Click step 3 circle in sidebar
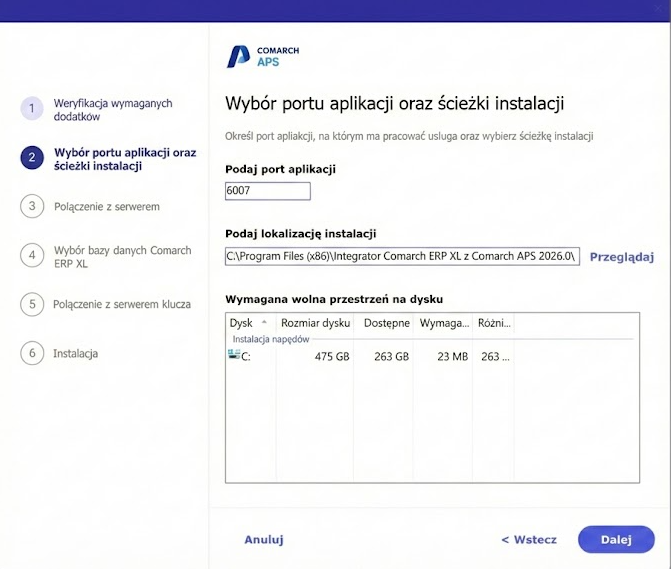This screenshot has height=569, width=671. click(32, 206)
